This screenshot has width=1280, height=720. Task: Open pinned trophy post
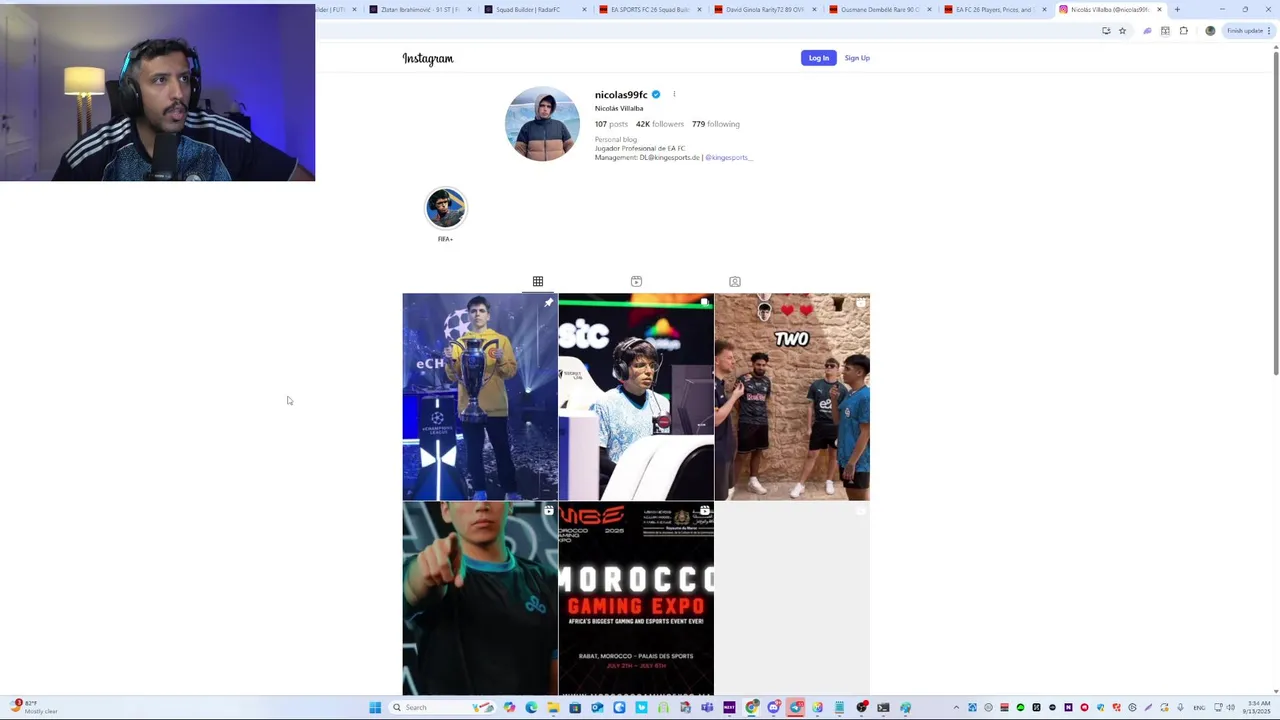click(x=480, y=396)
